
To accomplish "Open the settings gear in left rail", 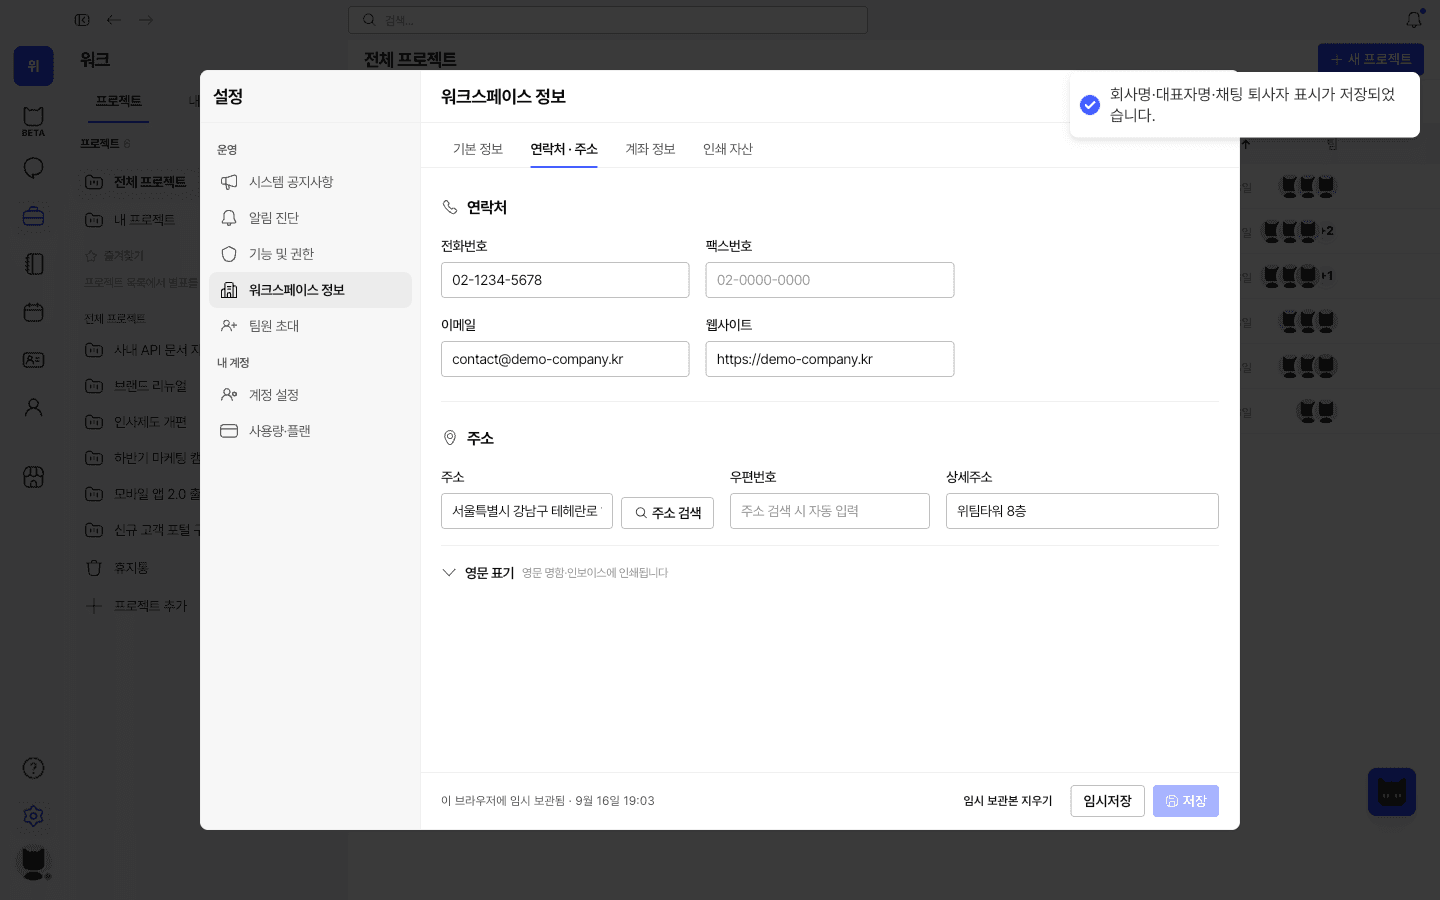I will [x=33, y=816].
